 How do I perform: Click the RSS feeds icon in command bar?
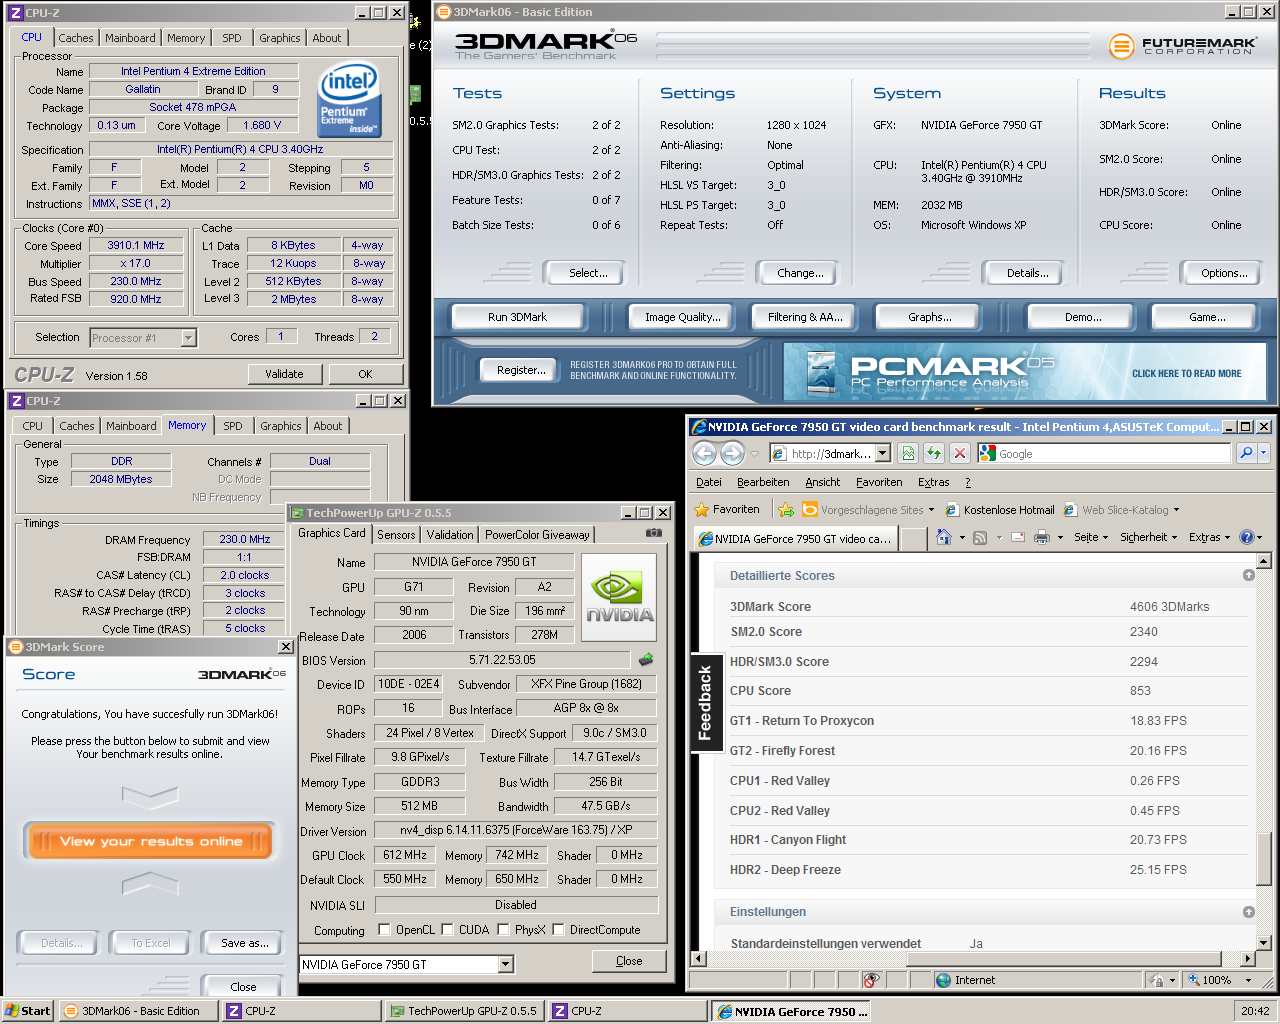[x=980, y=537]
